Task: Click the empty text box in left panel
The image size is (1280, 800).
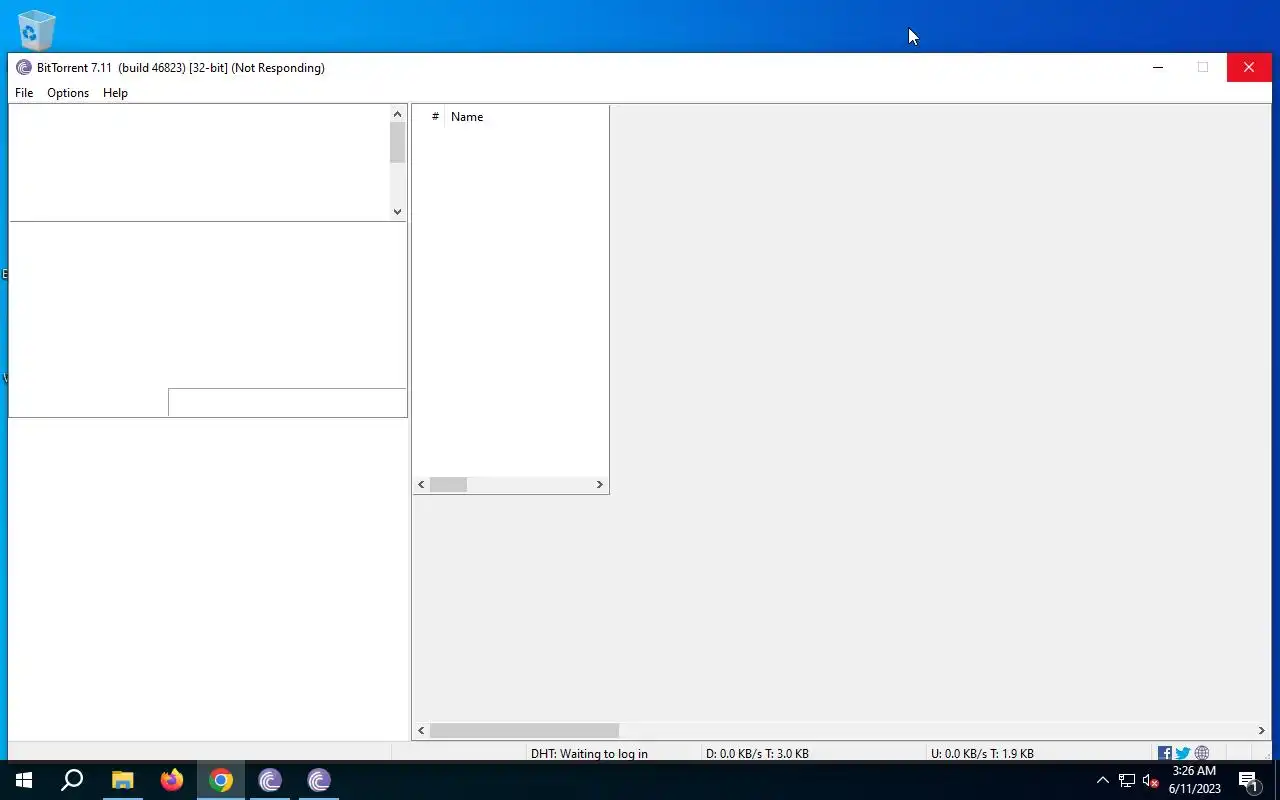Action: click(287, 403)
